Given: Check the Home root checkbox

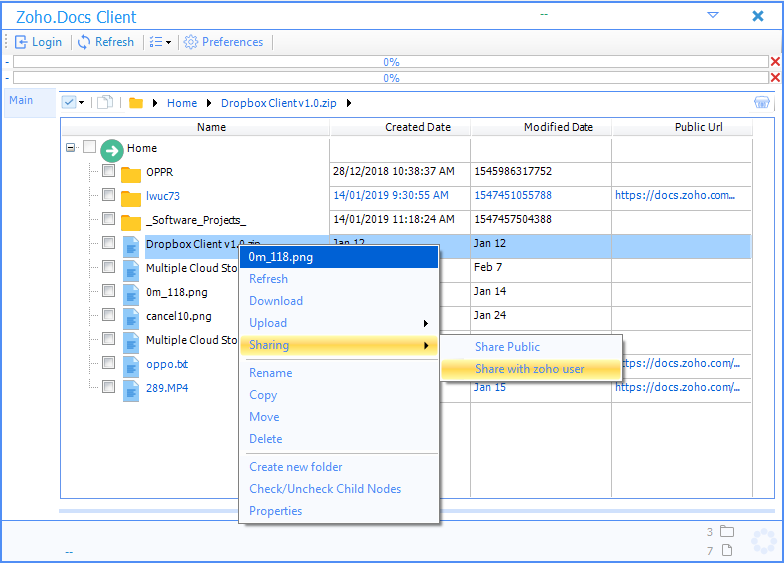Looking at the screenshot, I should (x=90, y=146).
